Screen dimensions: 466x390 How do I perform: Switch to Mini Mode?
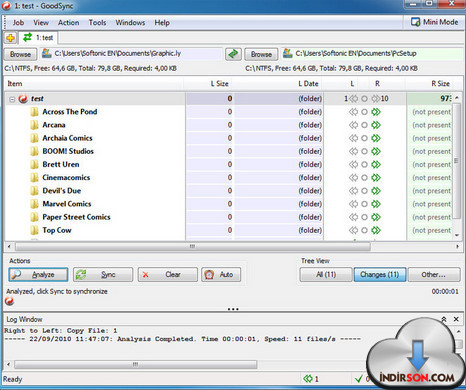tap(435, 22)
